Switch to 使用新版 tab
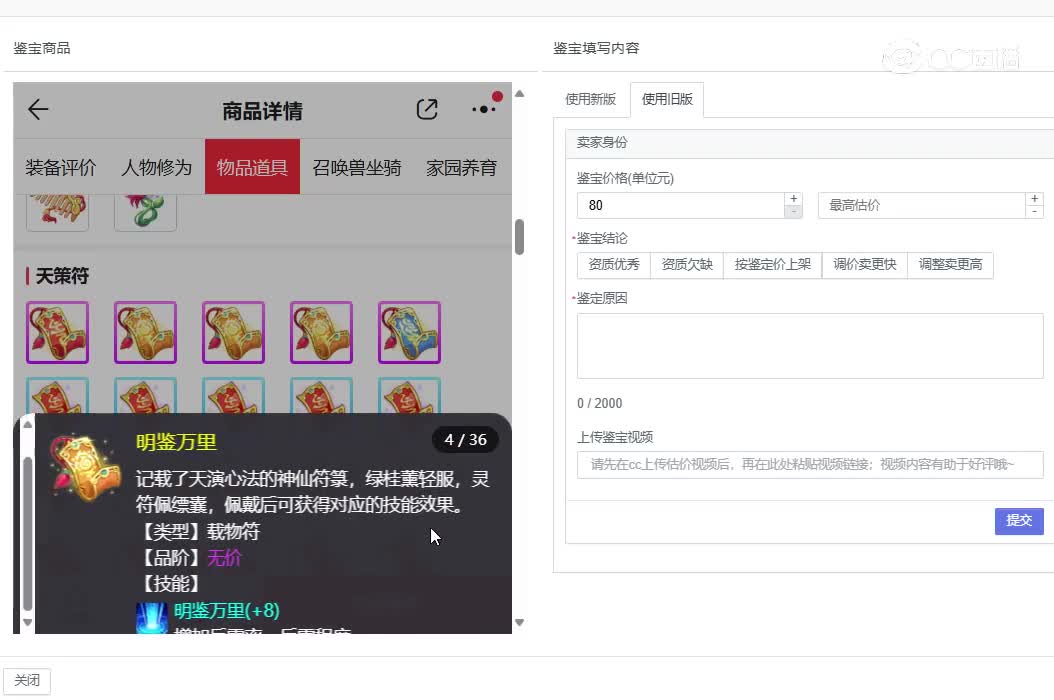The height and width of the screenshot is (700, 1054). [591, 100]
